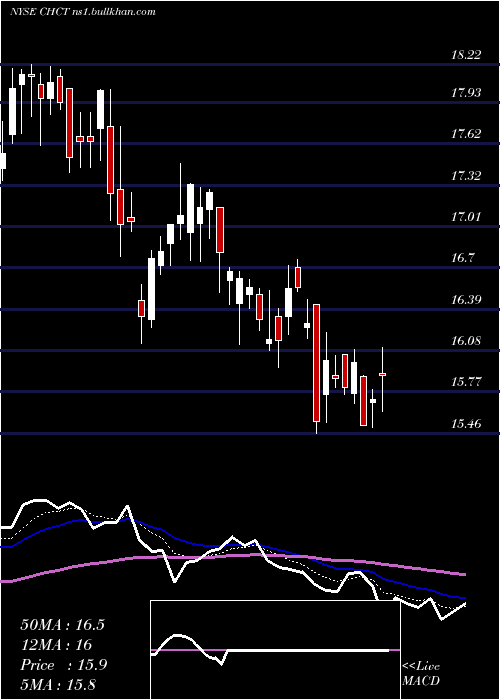Click the 16.7 price axis label
Image resolution: width=500 pixels, height=700 pixels.
(463, 258)
